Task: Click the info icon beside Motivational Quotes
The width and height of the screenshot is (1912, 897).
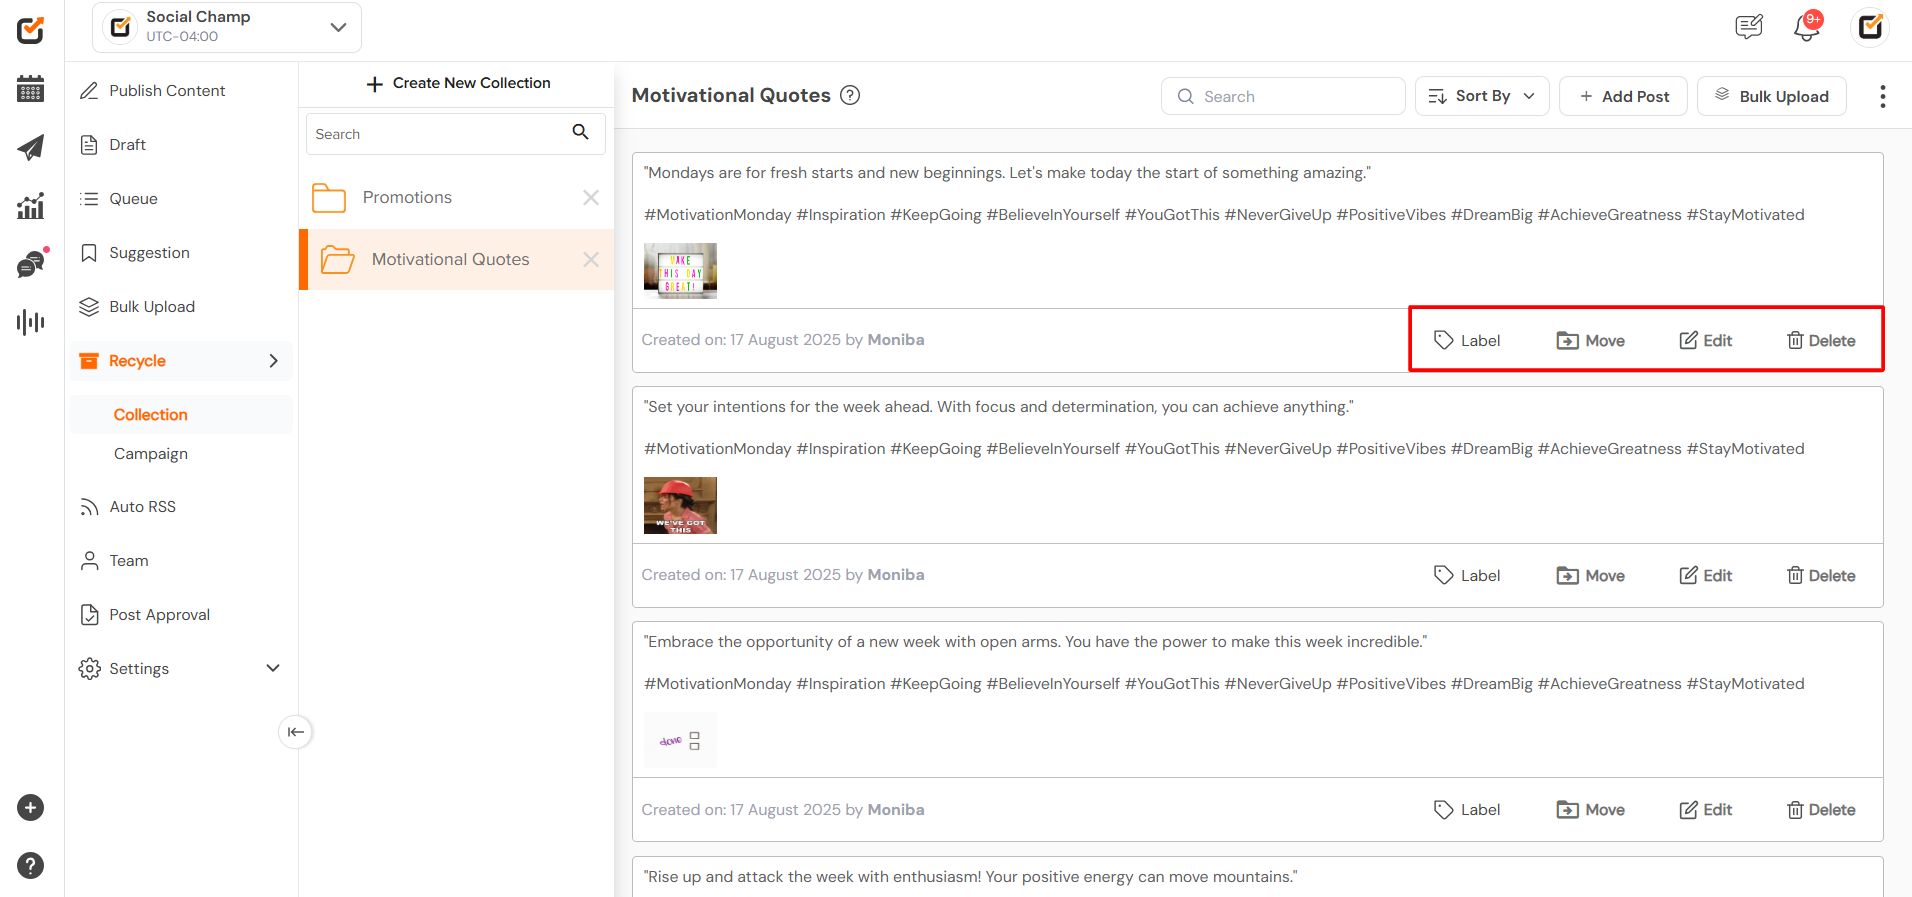Action: tap(850, 95)
